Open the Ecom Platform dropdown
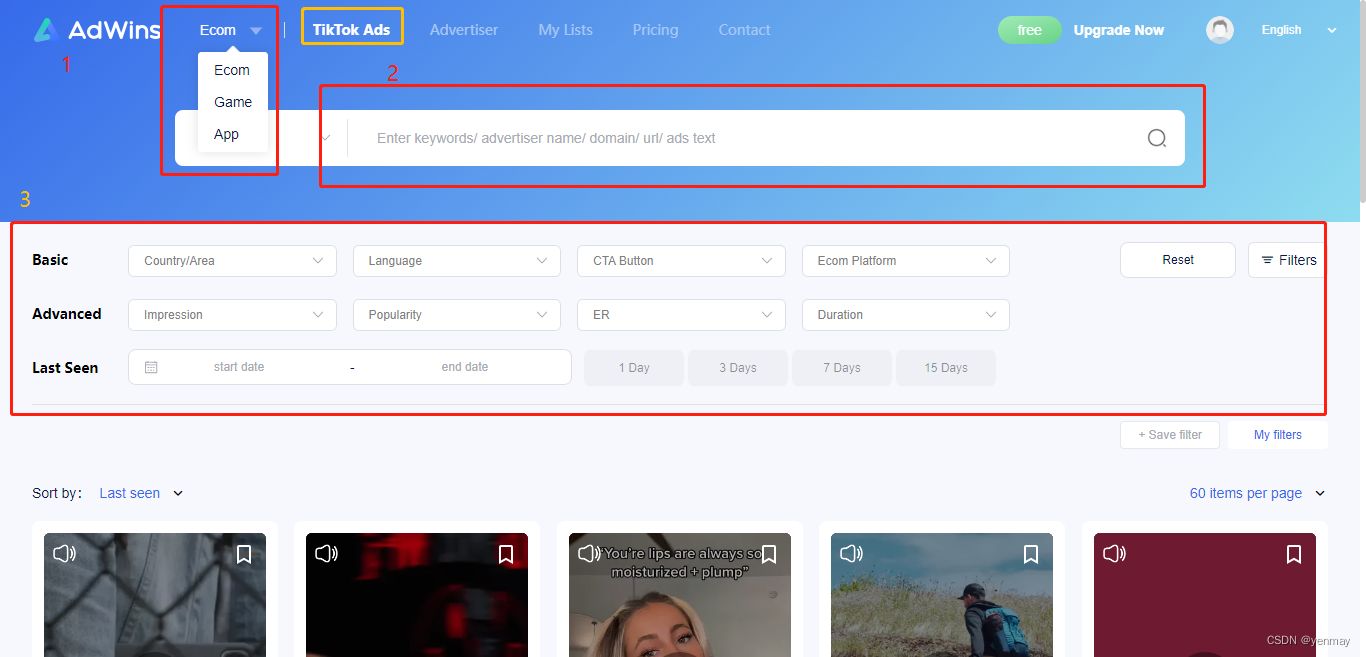 [906, 261]
